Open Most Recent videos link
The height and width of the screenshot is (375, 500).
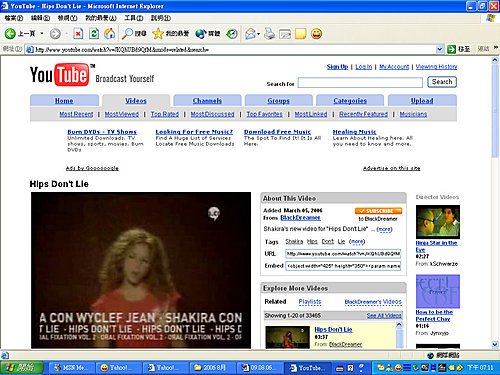tap(76, 114)
